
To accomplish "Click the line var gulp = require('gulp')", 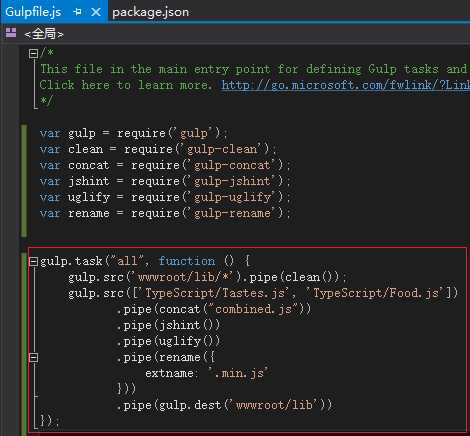I will pyautogui.click(x=134, y=133).
